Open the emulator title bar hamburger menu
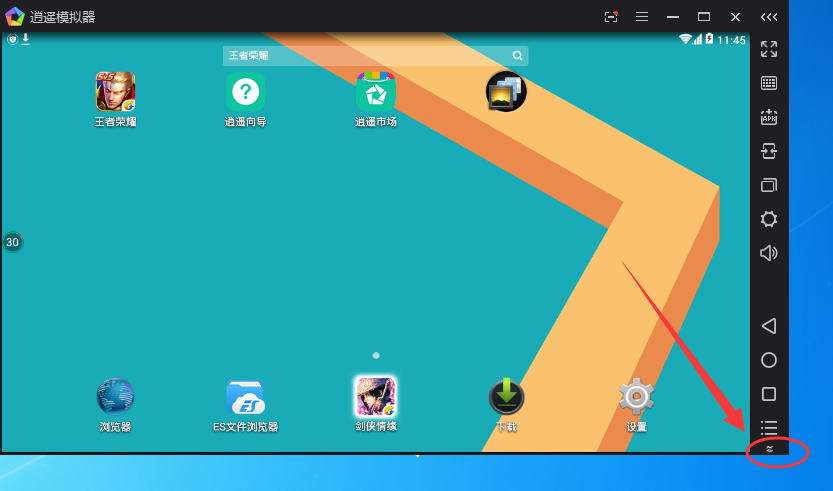 pos(642,17)
